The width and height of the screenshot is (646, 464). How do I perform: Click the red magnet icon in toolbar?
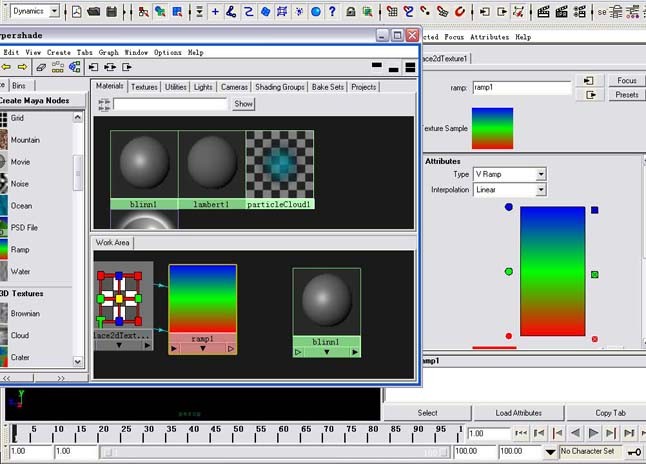pyautogui.click(x=459, y=12)
